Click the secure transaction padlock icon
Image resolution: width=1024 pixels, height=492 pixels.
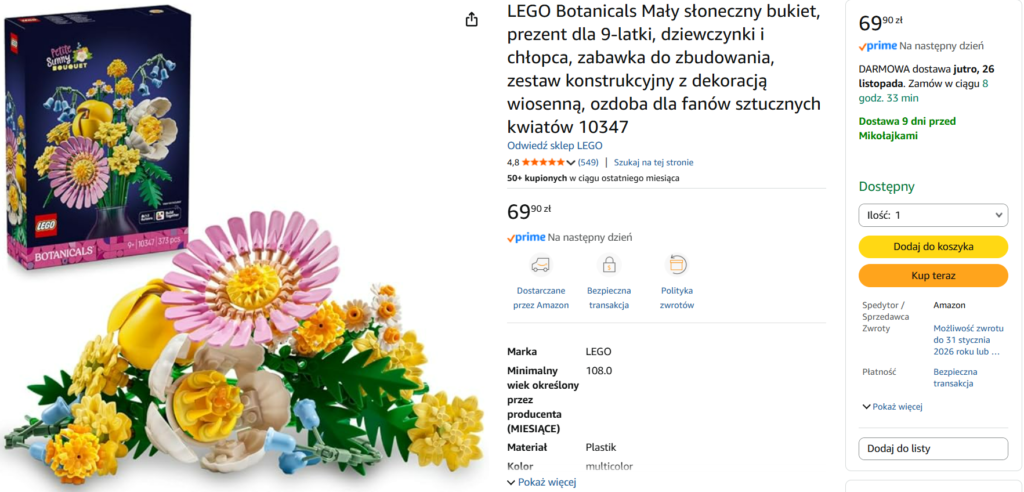click(608, 265)
